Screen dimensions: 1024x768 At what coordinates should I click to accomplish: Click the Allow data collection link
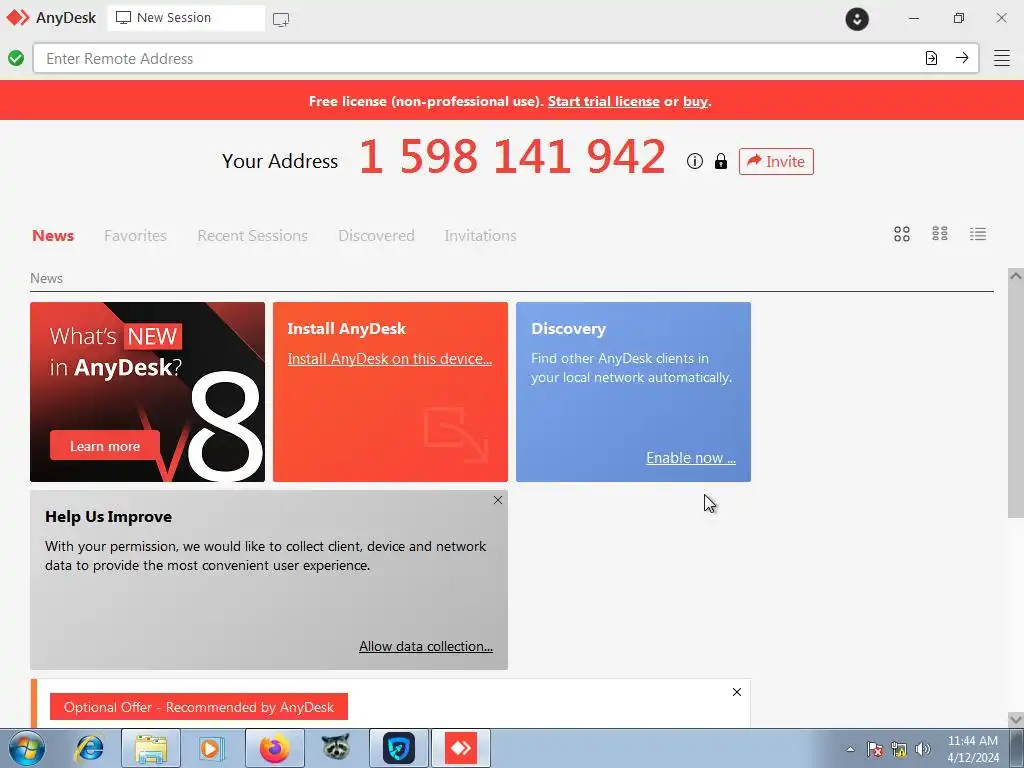tap(426, 646)
